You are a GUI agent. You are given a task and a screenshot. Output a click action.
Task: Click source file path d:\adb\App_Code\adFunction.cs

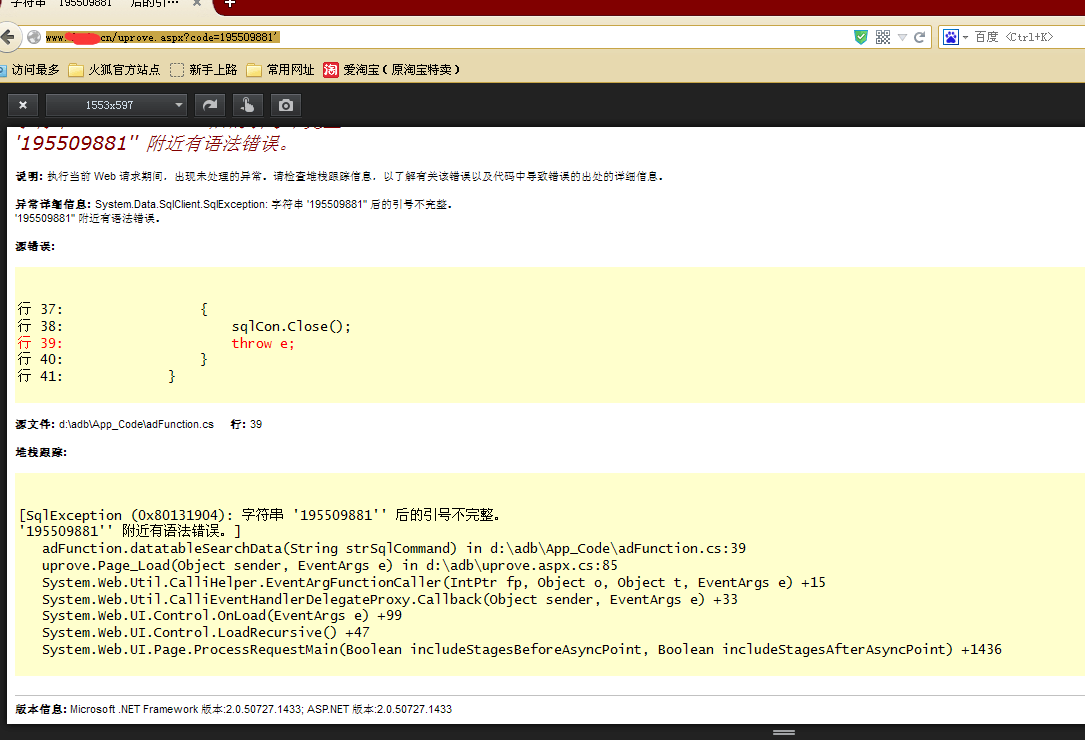tap(136, 424)
